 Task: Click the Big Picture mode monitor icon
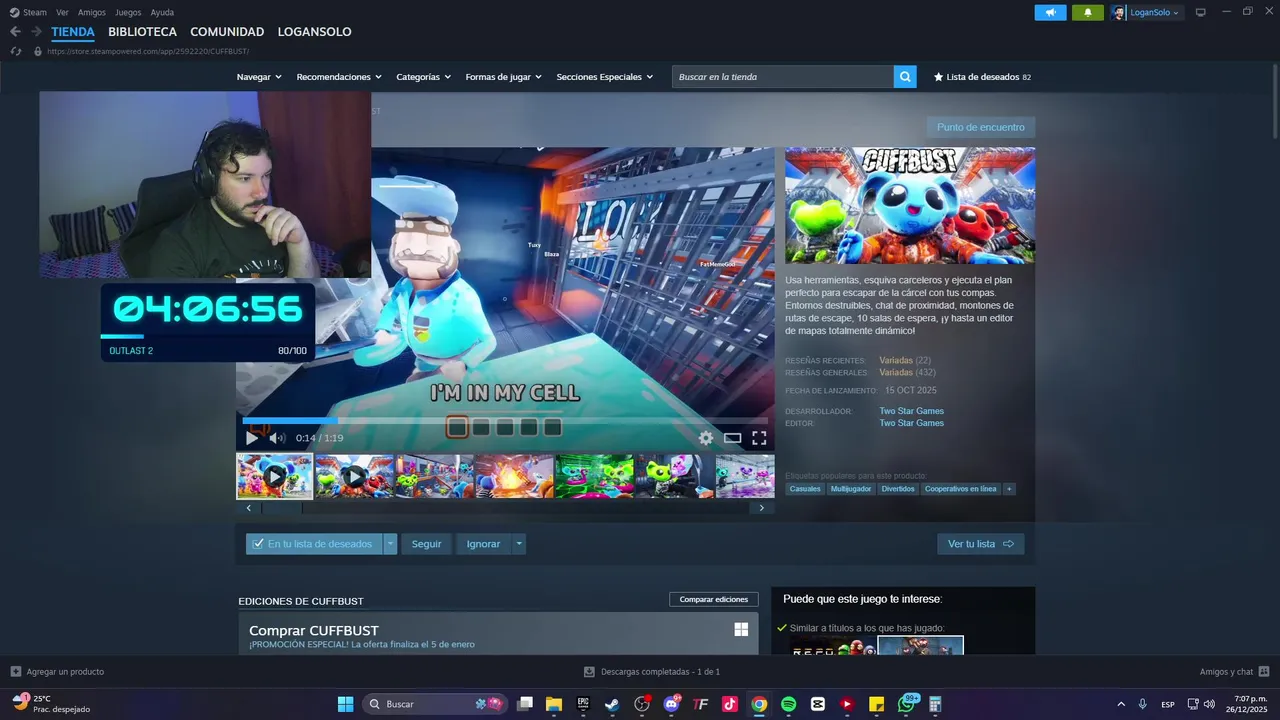(x=1201, y=12)
